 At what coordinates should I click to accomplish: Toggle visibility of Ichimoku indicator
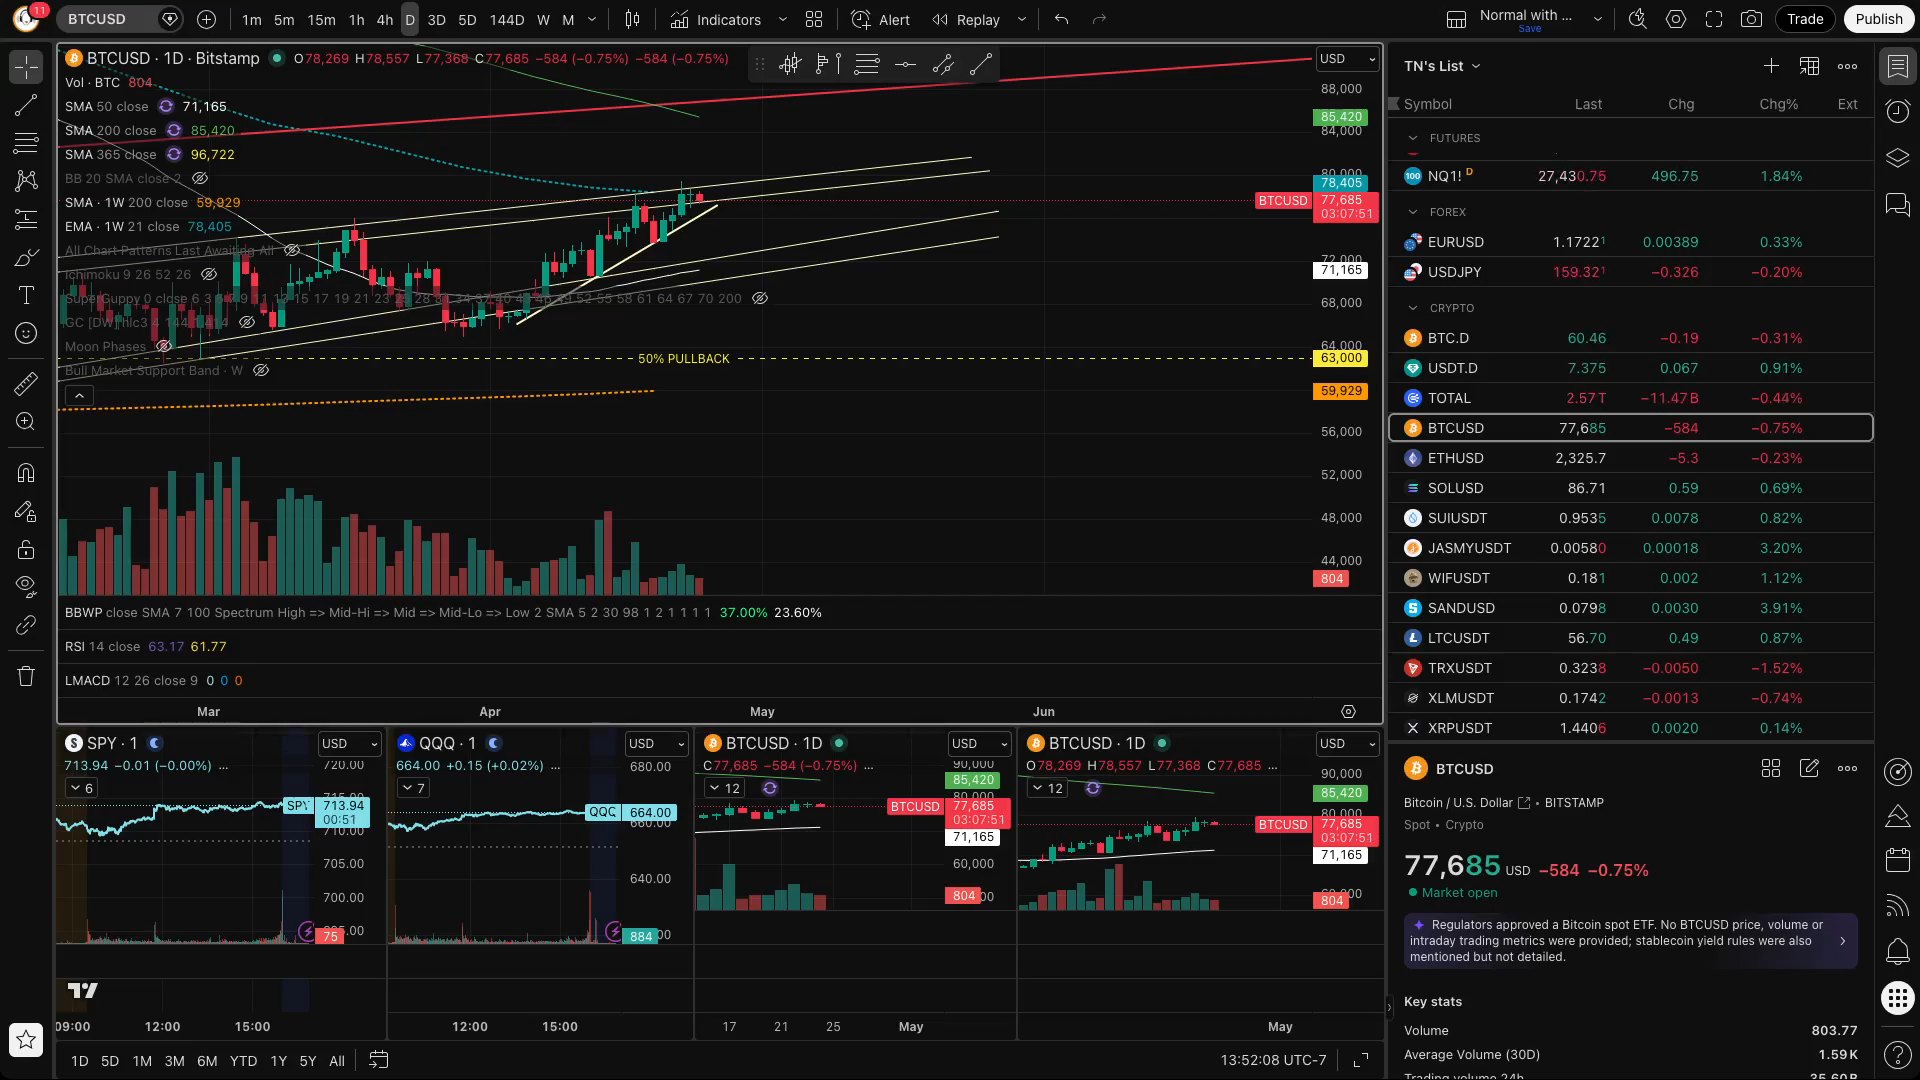click(x=208, y=274)
